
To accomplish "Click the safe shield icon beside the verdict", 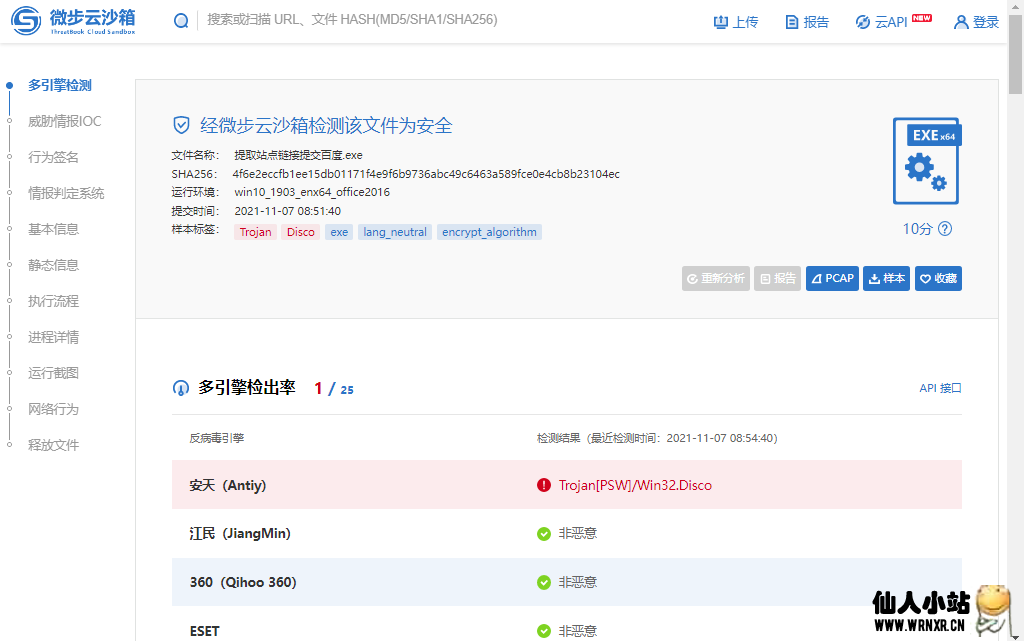I will (181, 125).
